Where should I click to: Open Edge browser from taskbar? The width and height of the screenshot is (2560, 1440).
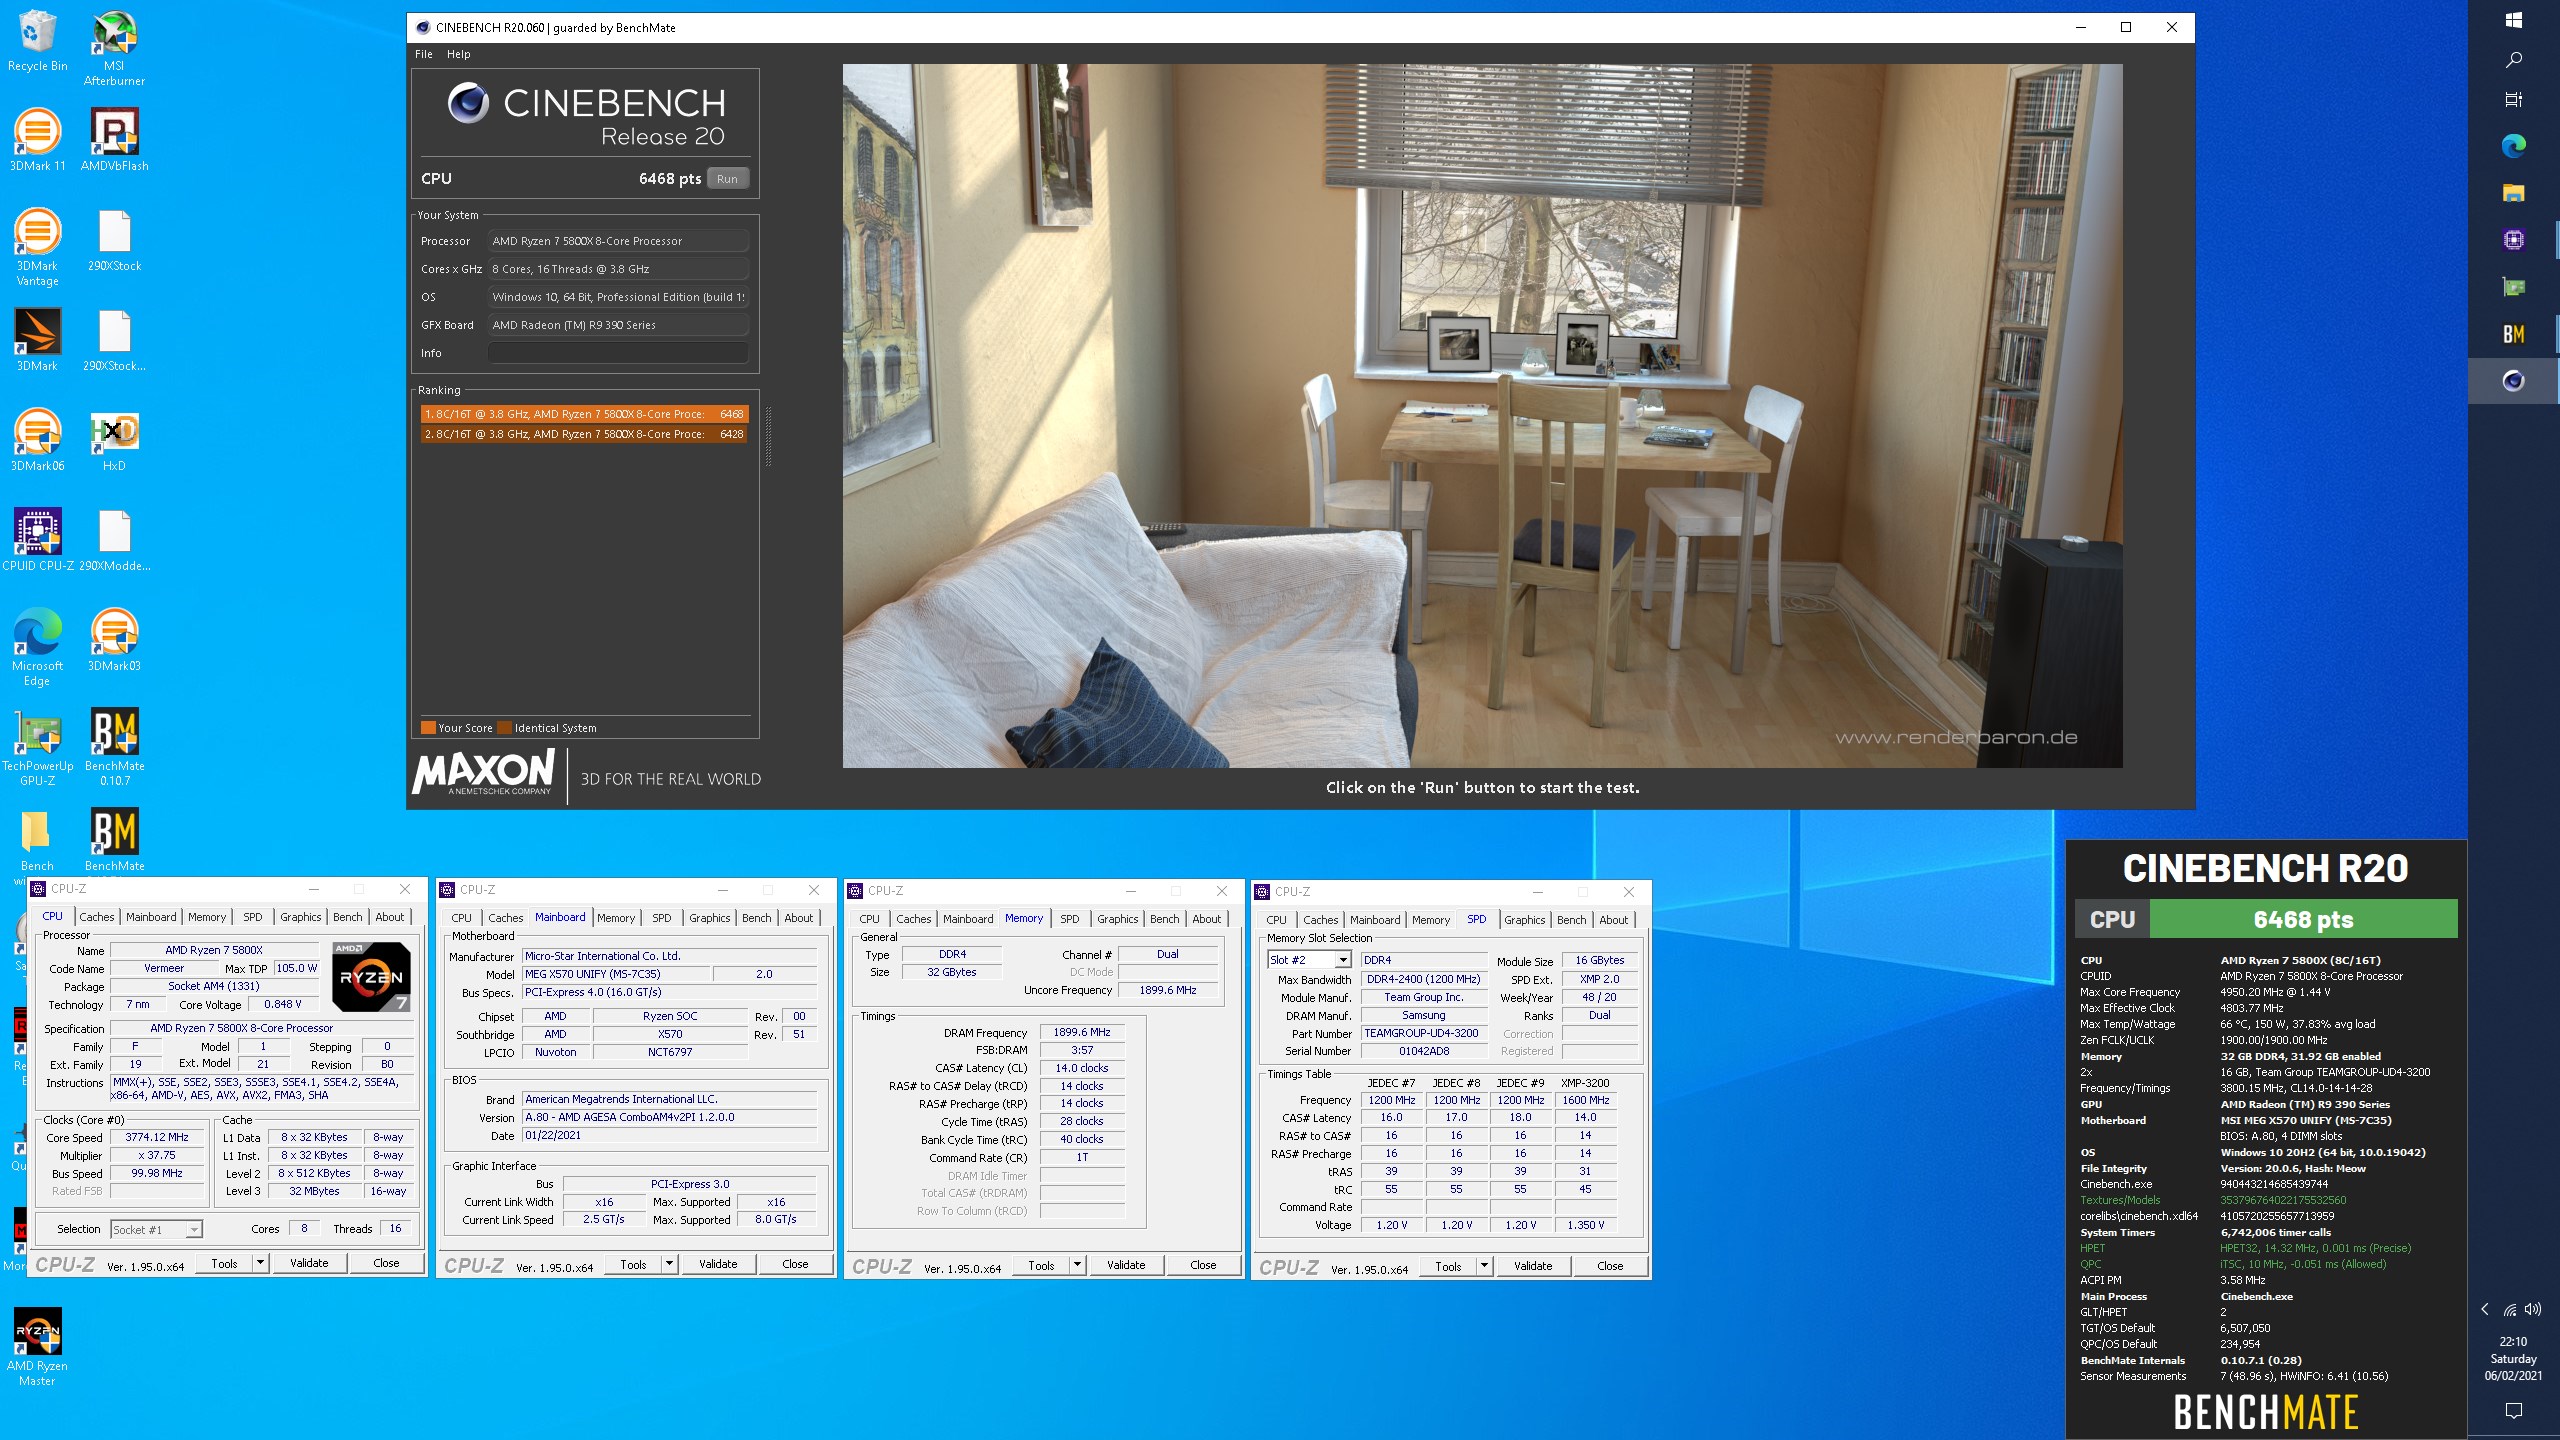pyautogui.click(x=2514, y=146)
